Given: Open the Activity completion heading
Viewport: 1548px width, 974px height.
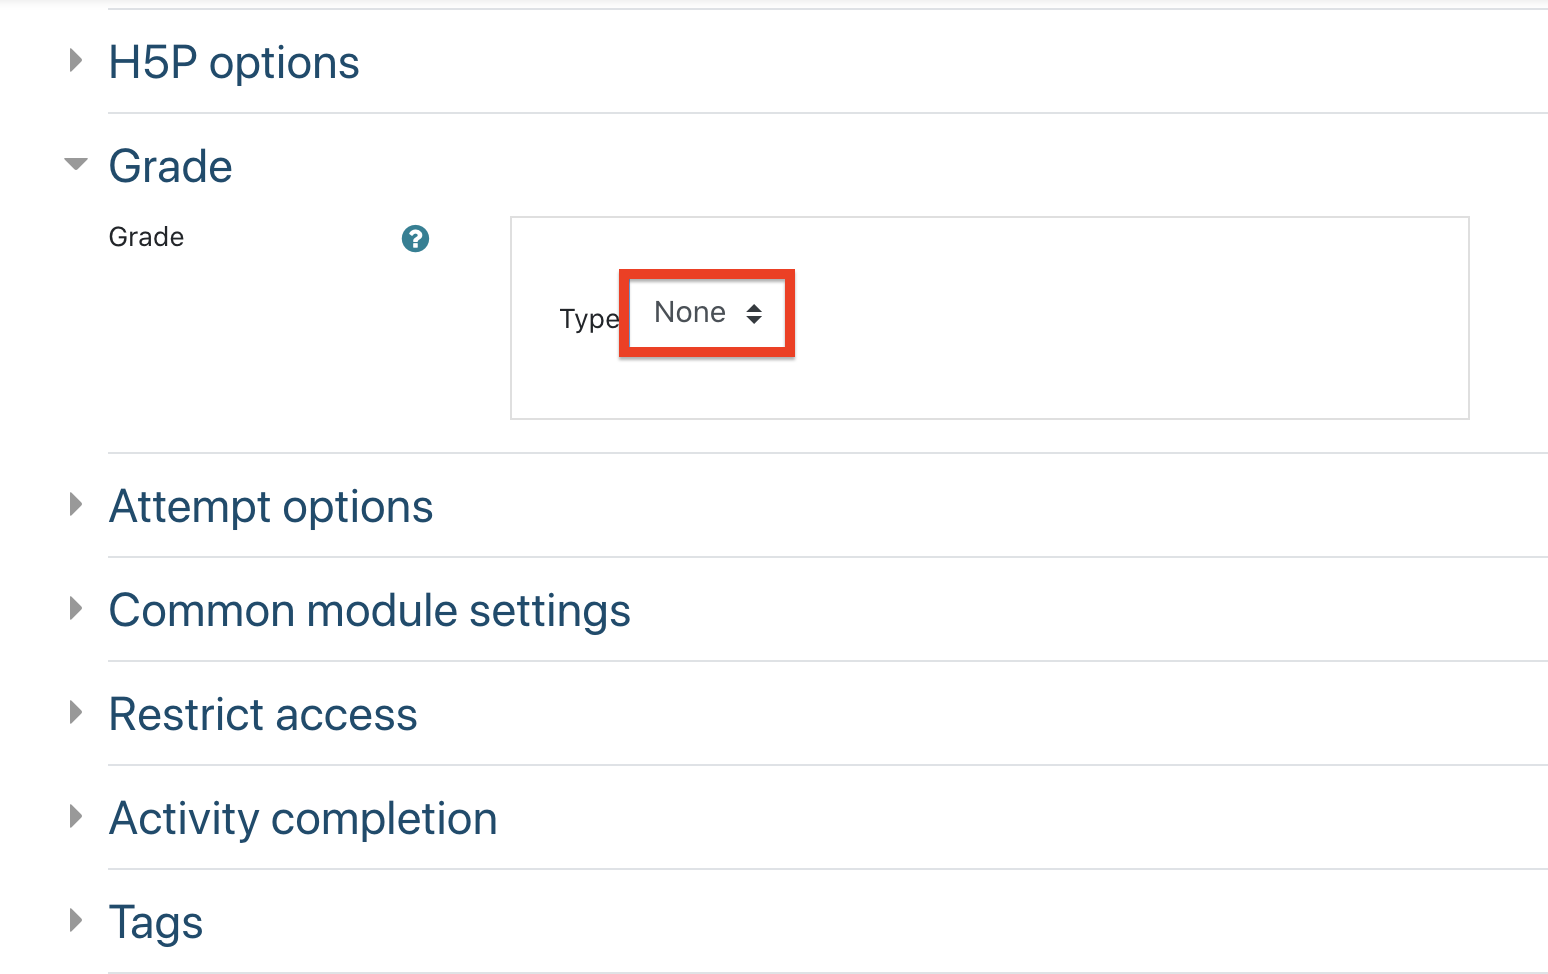Looking at the screenshot, I should pyautogui.click(x=303, y=819).
